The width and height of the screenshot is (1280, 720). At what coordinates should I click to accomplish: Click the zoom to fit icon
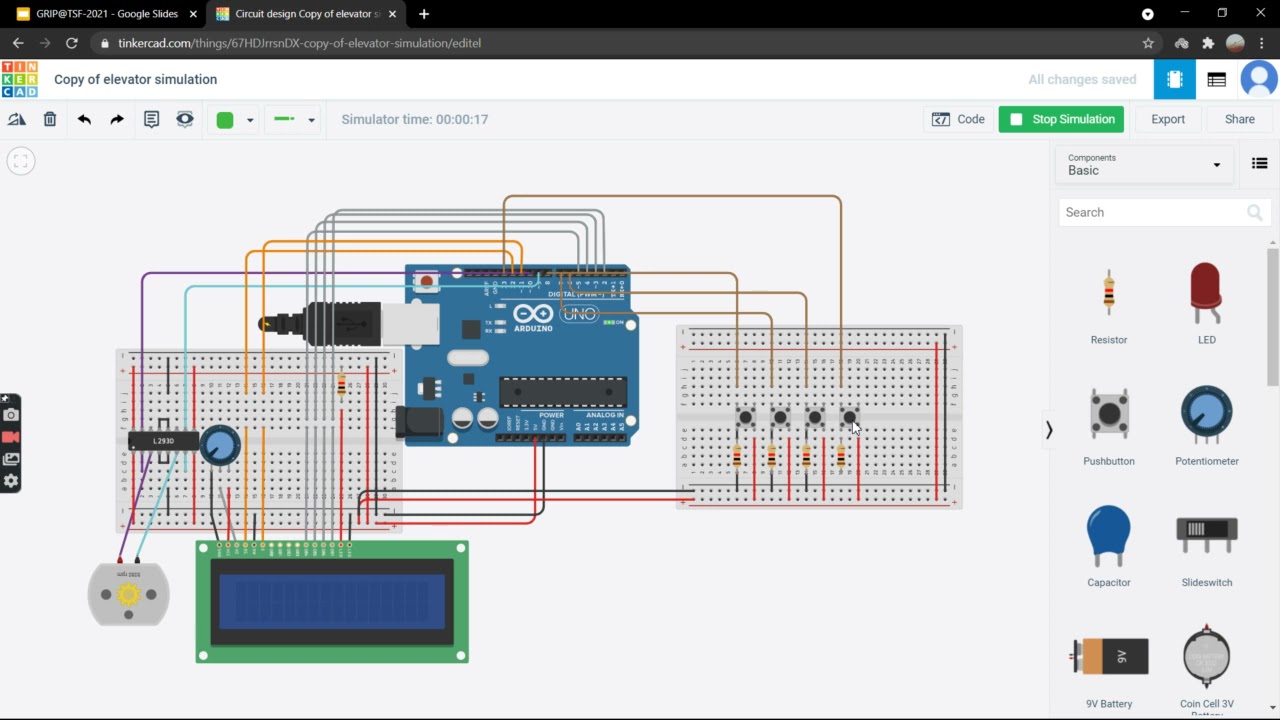[x=21, y=161]
